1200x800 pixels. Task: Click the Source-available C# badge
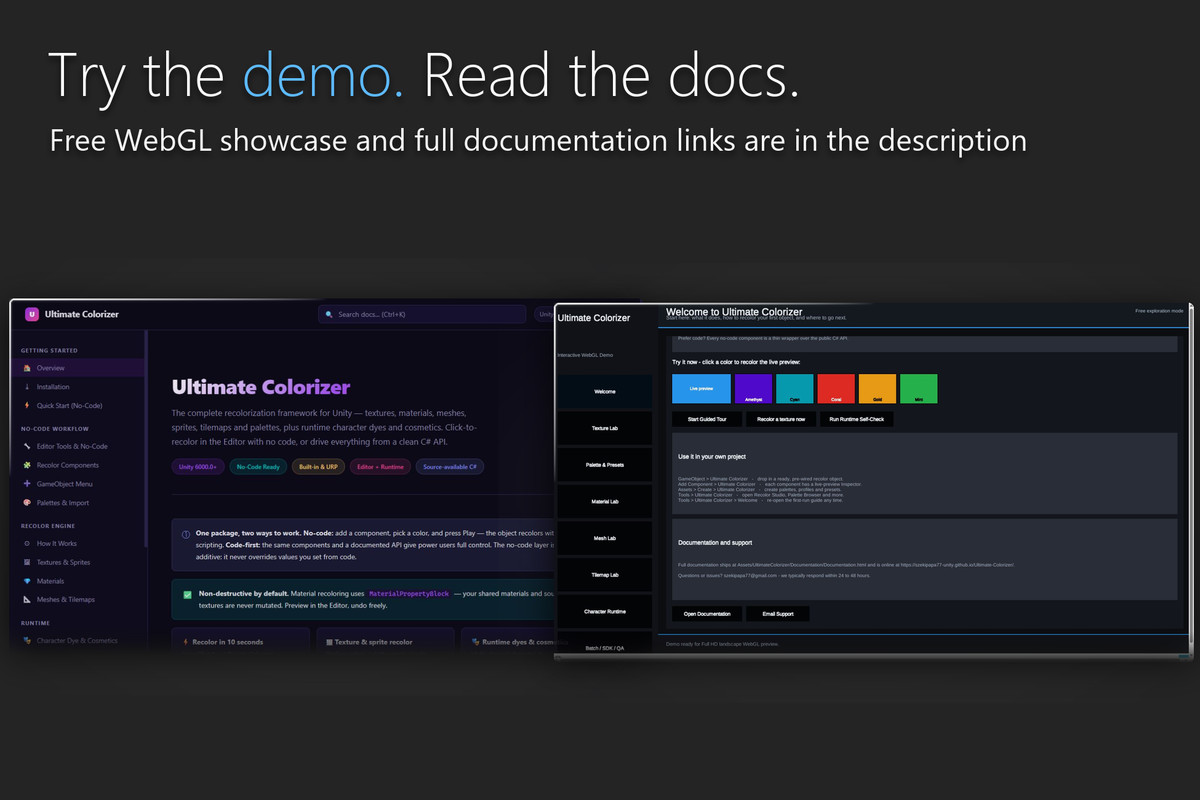click(449, 467)
